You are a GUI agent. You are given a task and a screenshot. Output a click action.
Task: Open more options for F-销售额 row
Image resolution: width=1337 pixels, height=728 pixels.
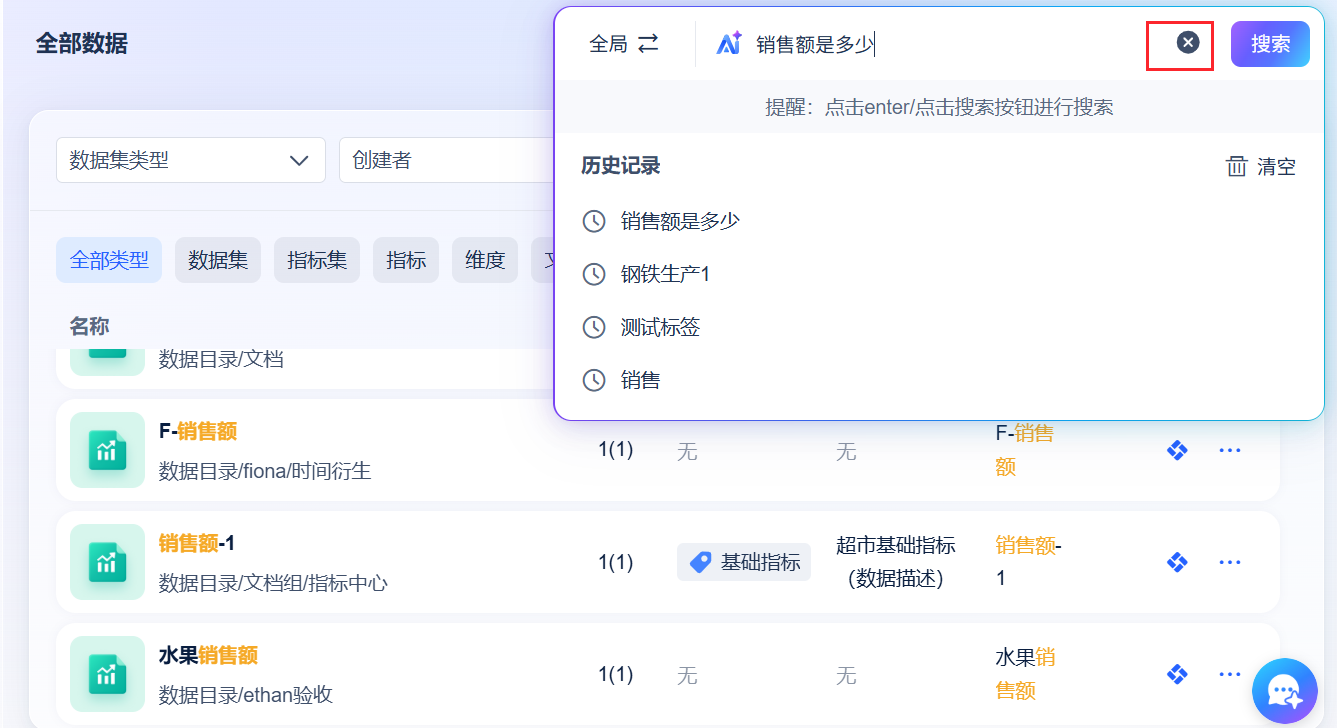1229,450
